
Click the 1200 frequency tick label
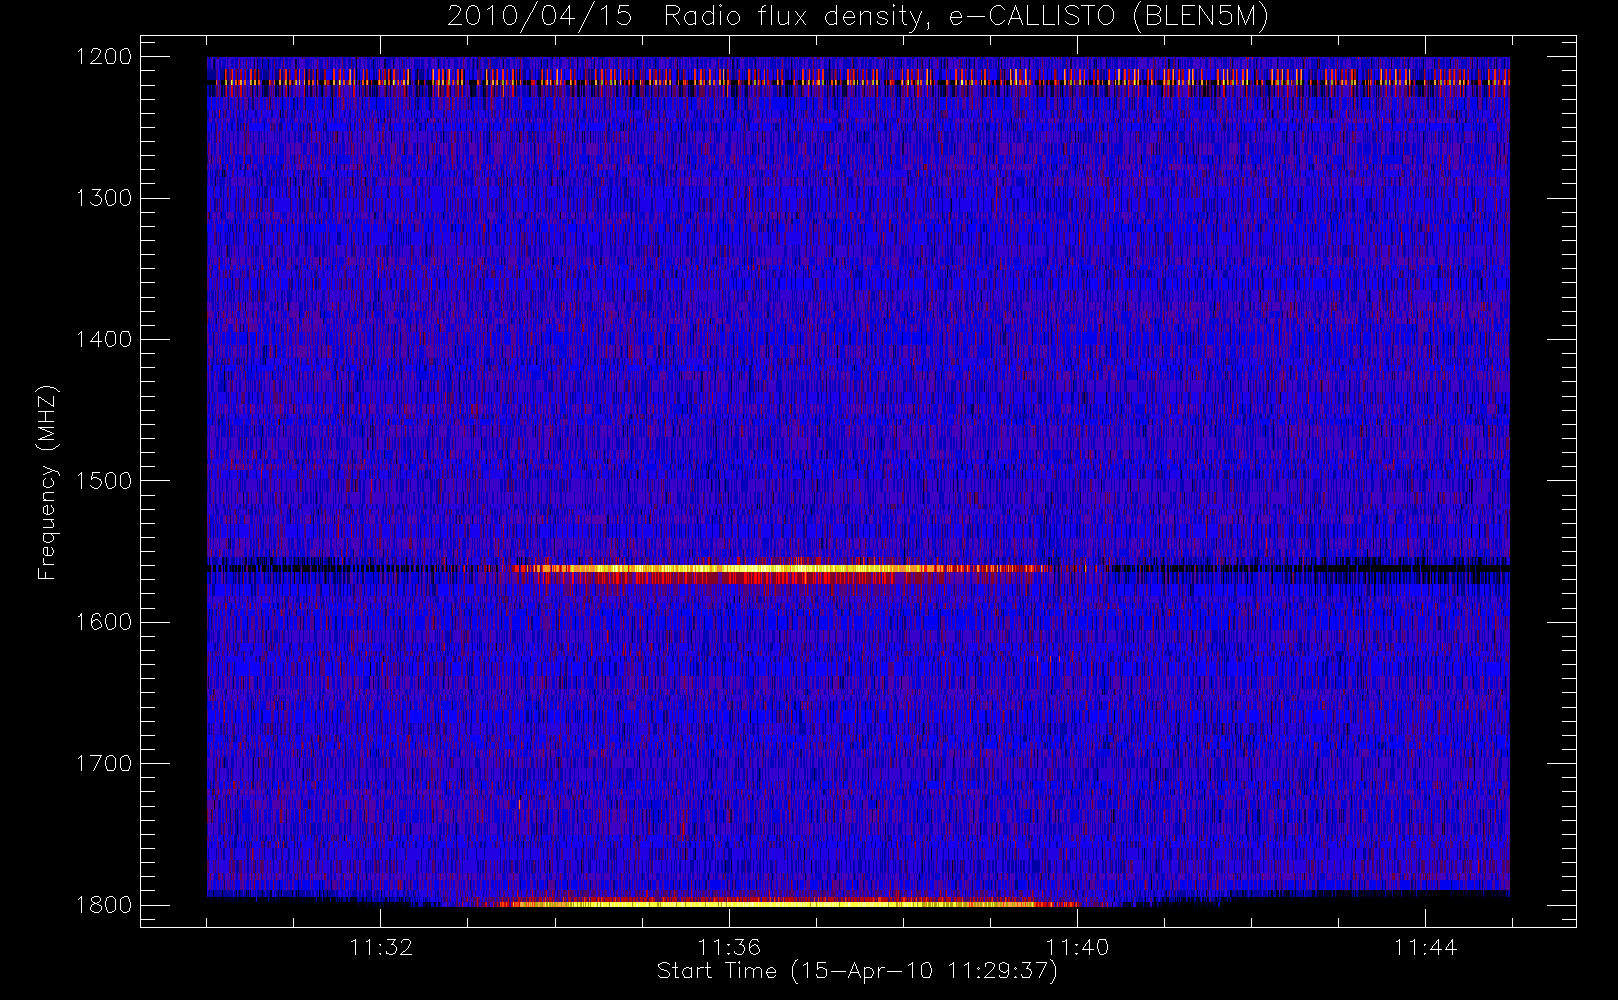(x=104, y=57)
